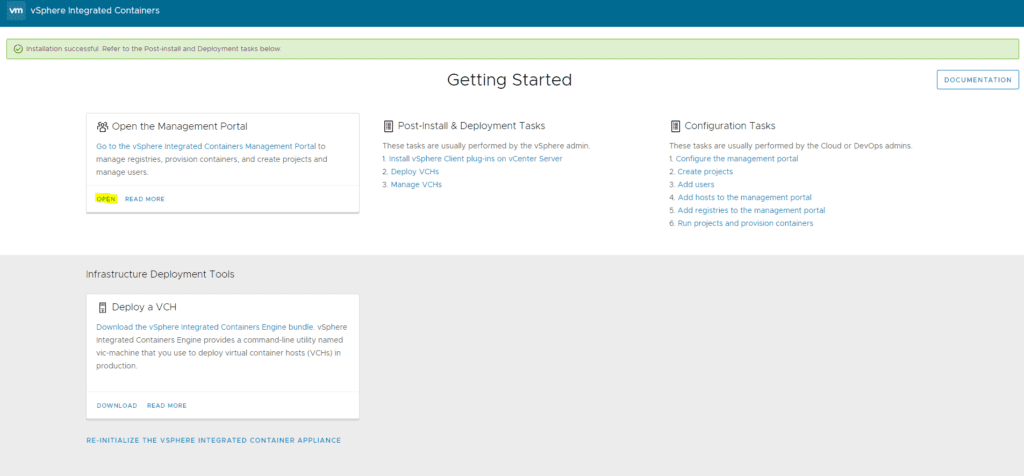Click the Post-Install tasks list icon
The image size is (1024, 476).
(x=388, y=126)
